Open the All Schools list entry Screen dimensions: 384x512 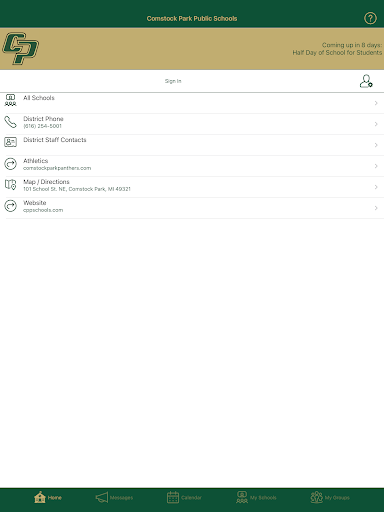39,98
